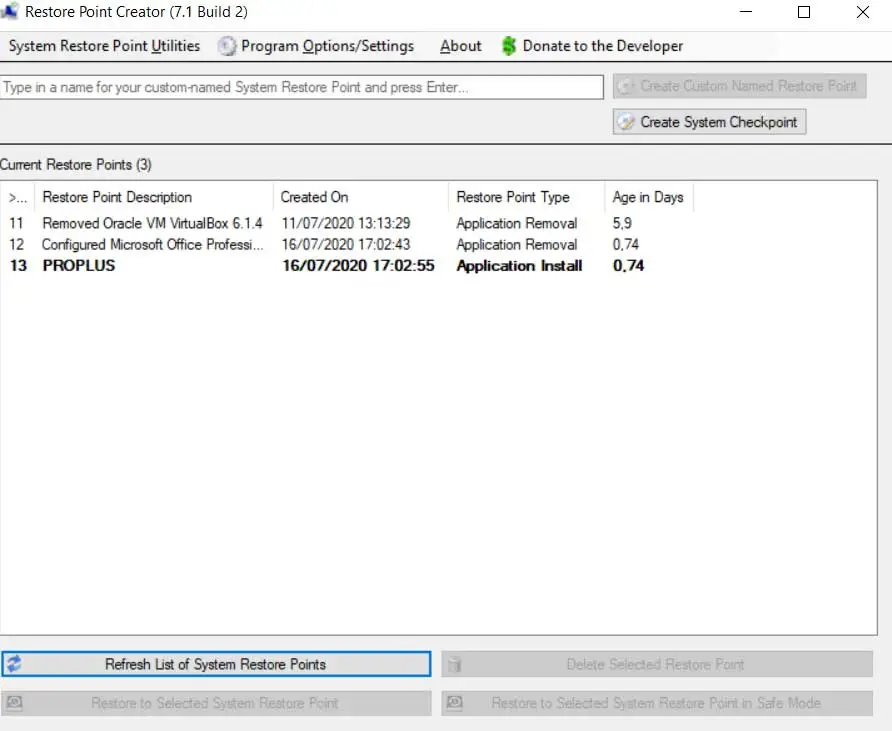Click restore point ID 13 cell

(x=18, y=266)
